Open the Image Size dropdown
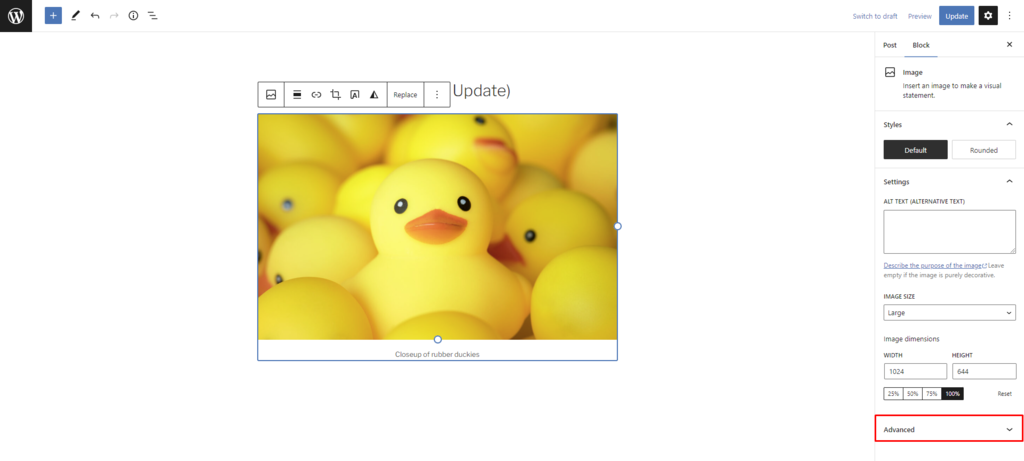Viewport: 1024px width, 461px height. [x=949, y=313]
